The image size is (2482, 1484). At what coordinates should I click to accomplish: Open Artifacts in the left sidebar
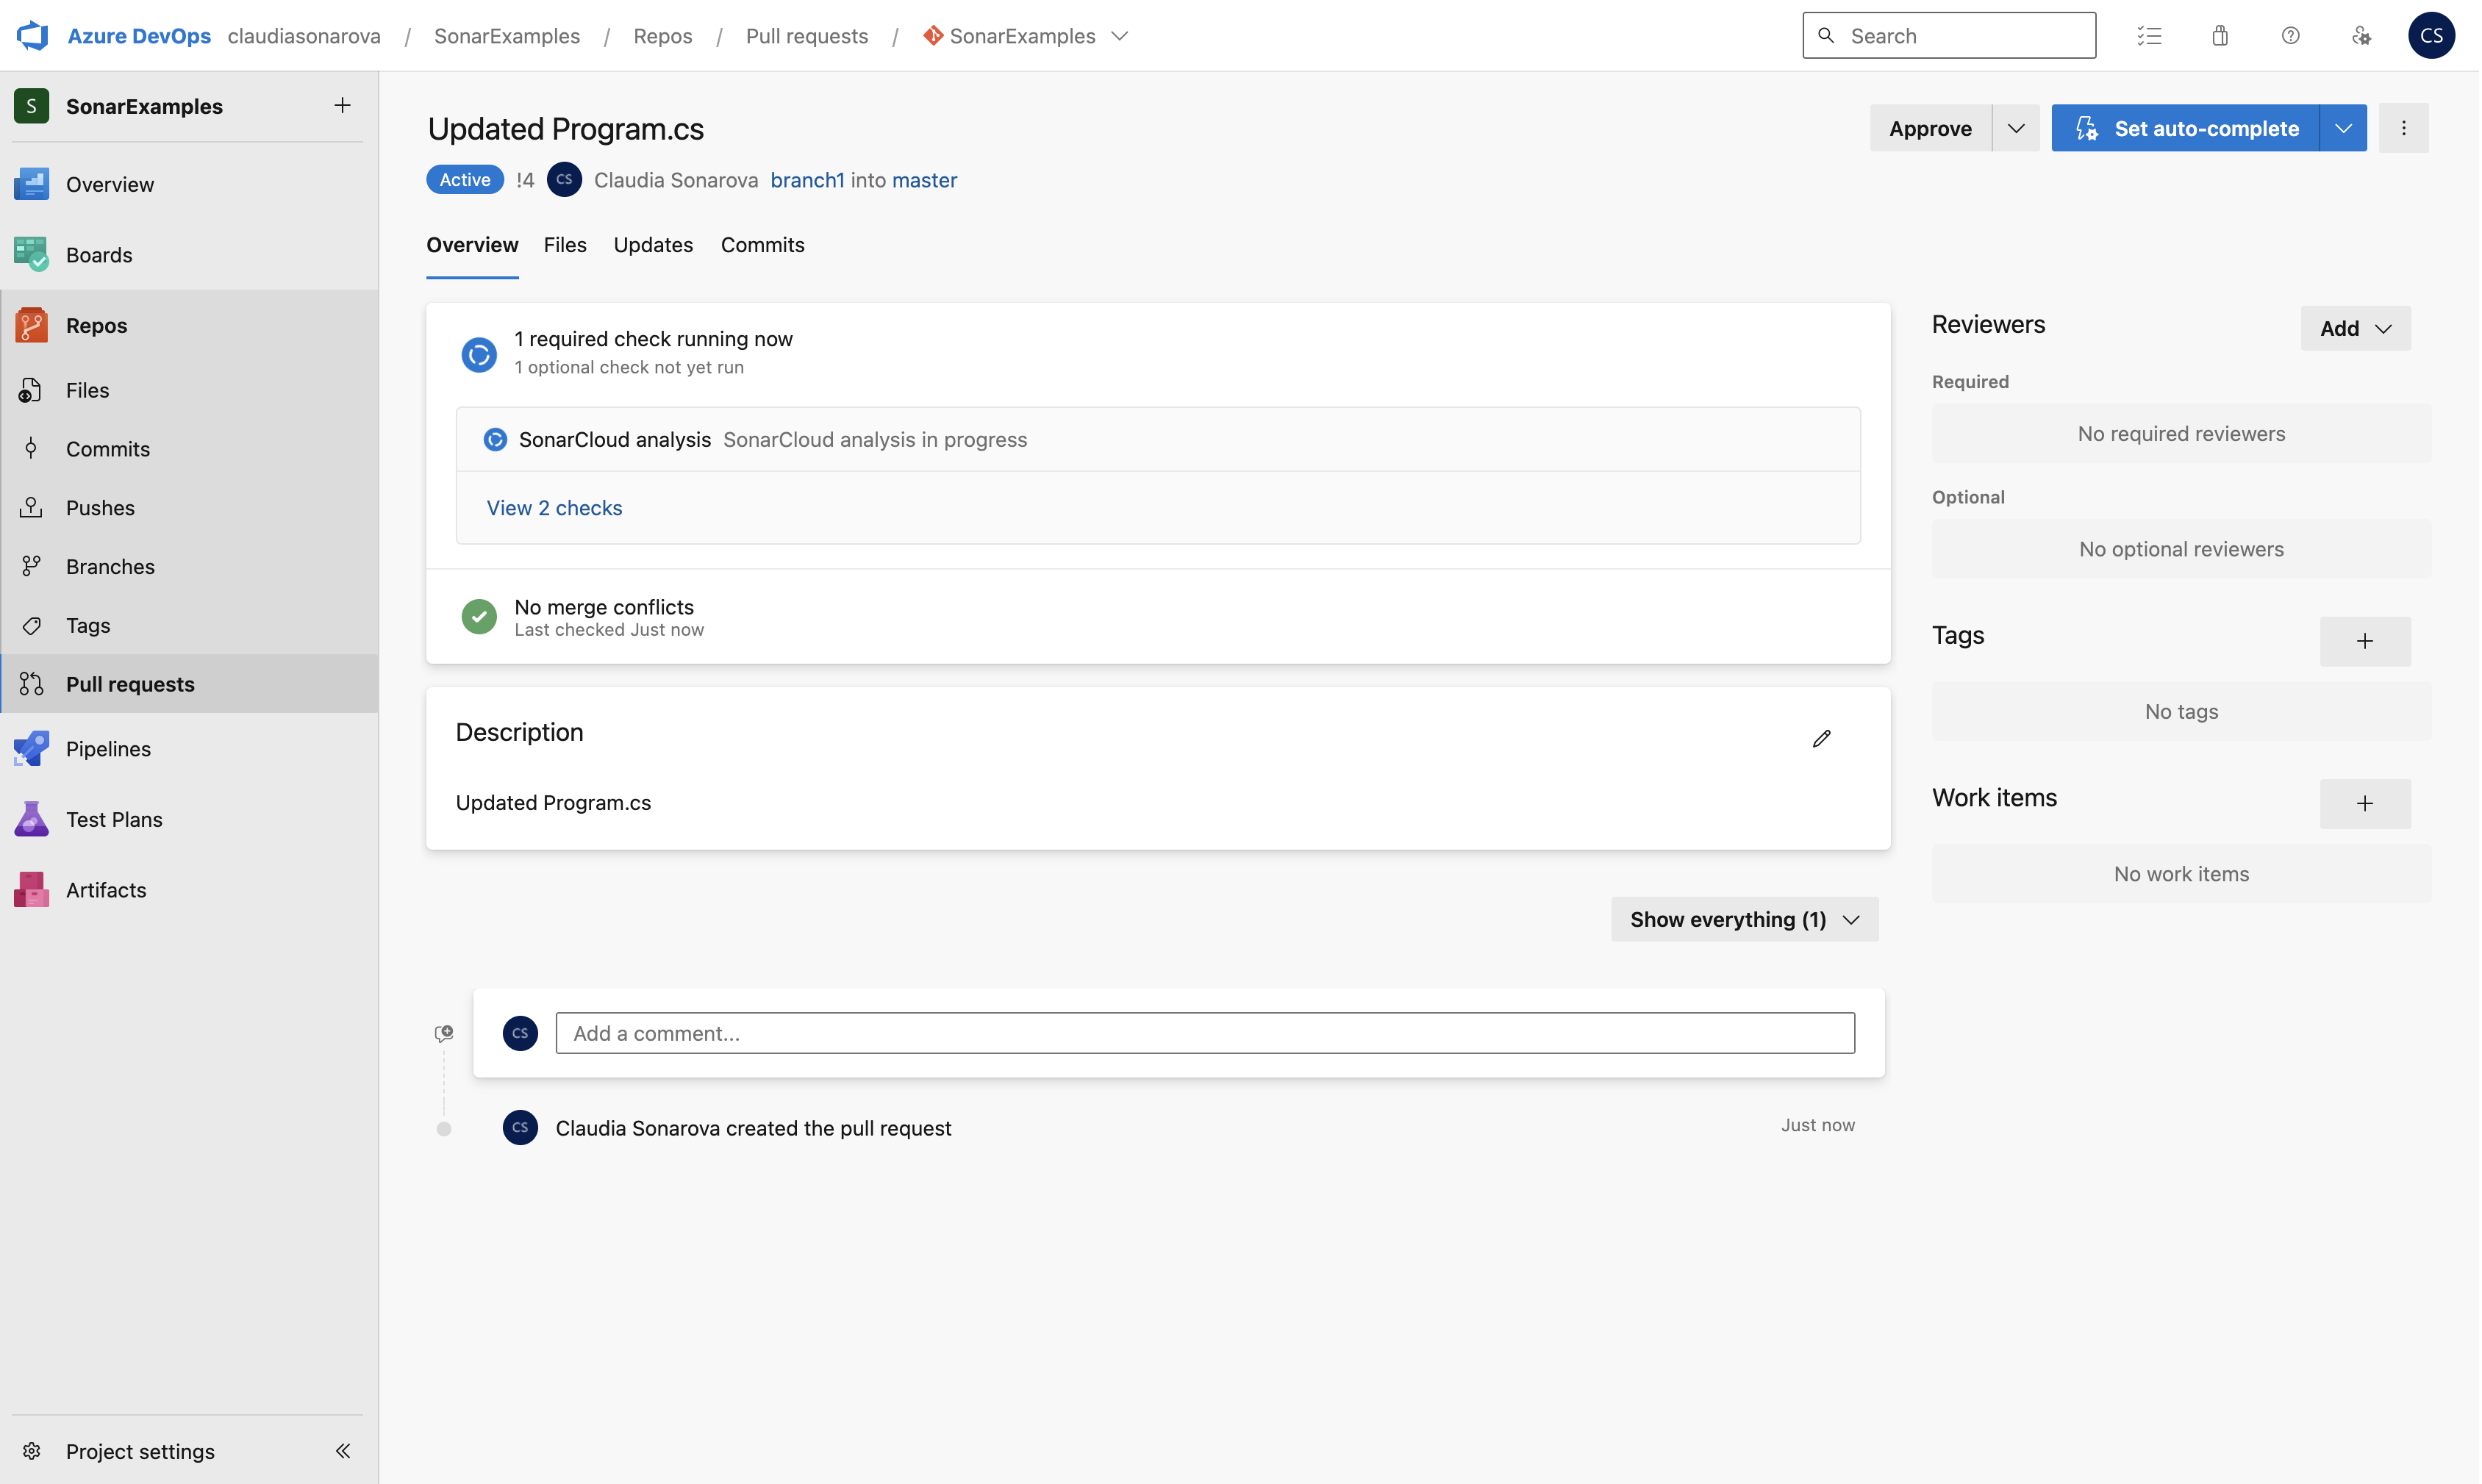click(190, 890)
